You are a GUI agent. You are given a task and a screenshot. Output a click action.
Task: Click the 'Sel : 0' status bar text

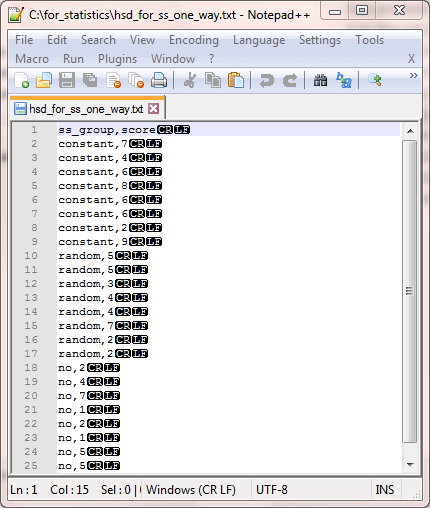tap(116, 490)
